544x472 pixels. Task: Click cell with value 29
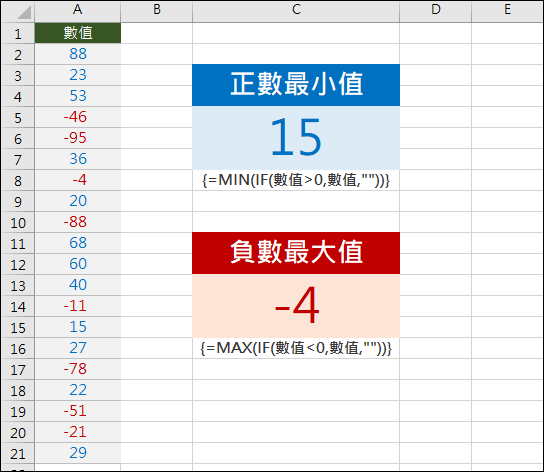click(x=78, y=453)
